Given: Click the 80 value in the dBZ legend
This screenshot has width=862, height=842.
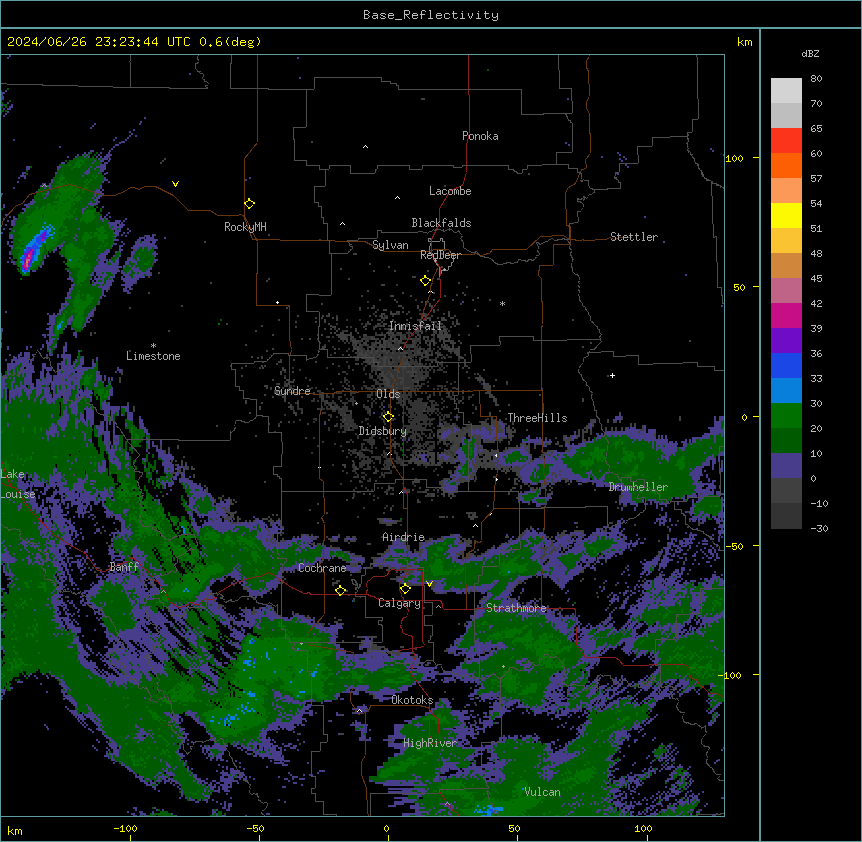Looking at the screenshot, I should tap(816, 79).
